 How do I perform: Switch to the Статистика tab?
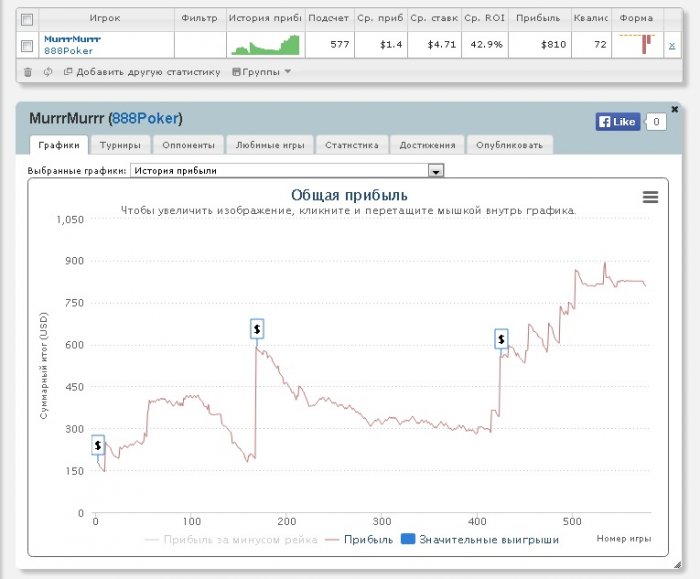pyautogui.click(x=352, y=145)
